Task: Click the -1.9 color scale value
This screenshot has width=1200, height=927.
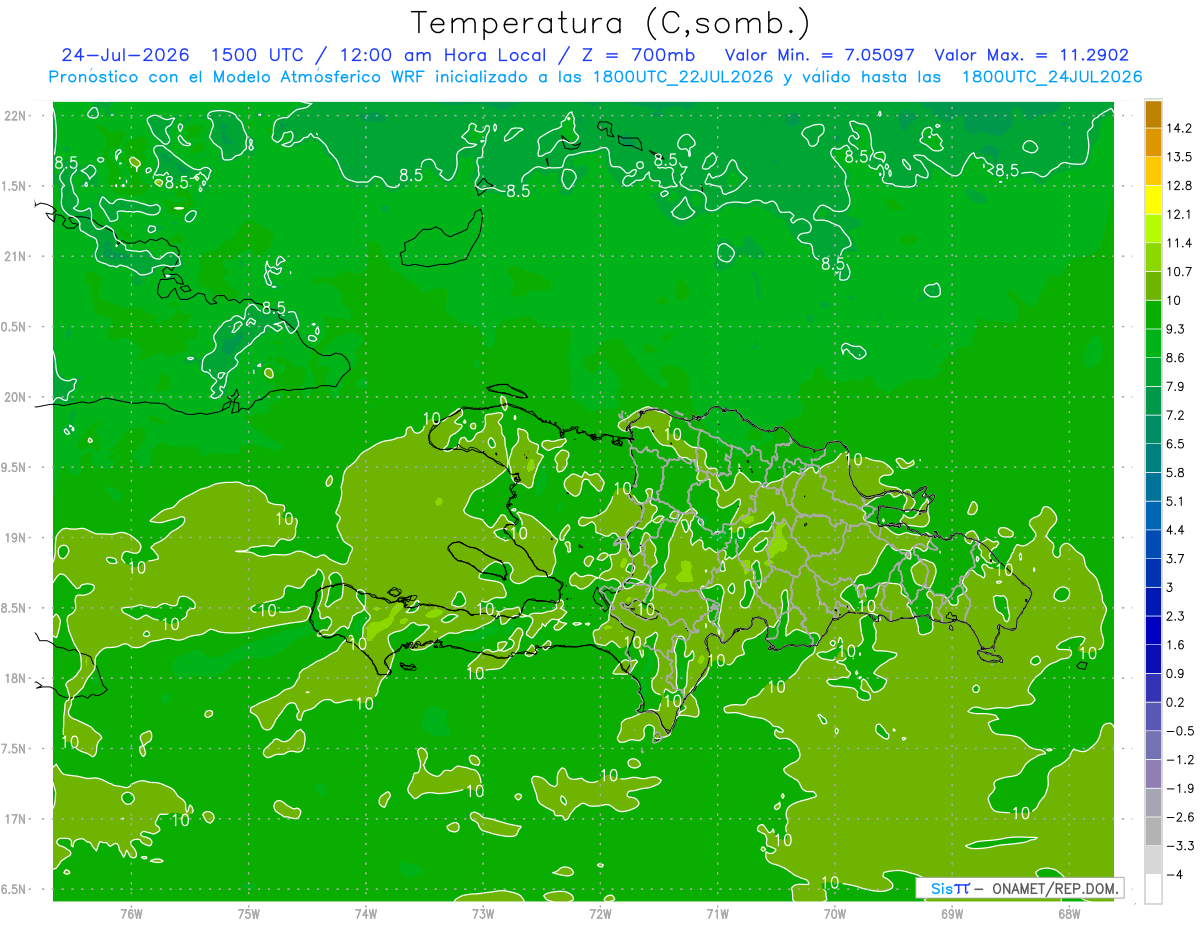Action: (x=1179, y=788)
